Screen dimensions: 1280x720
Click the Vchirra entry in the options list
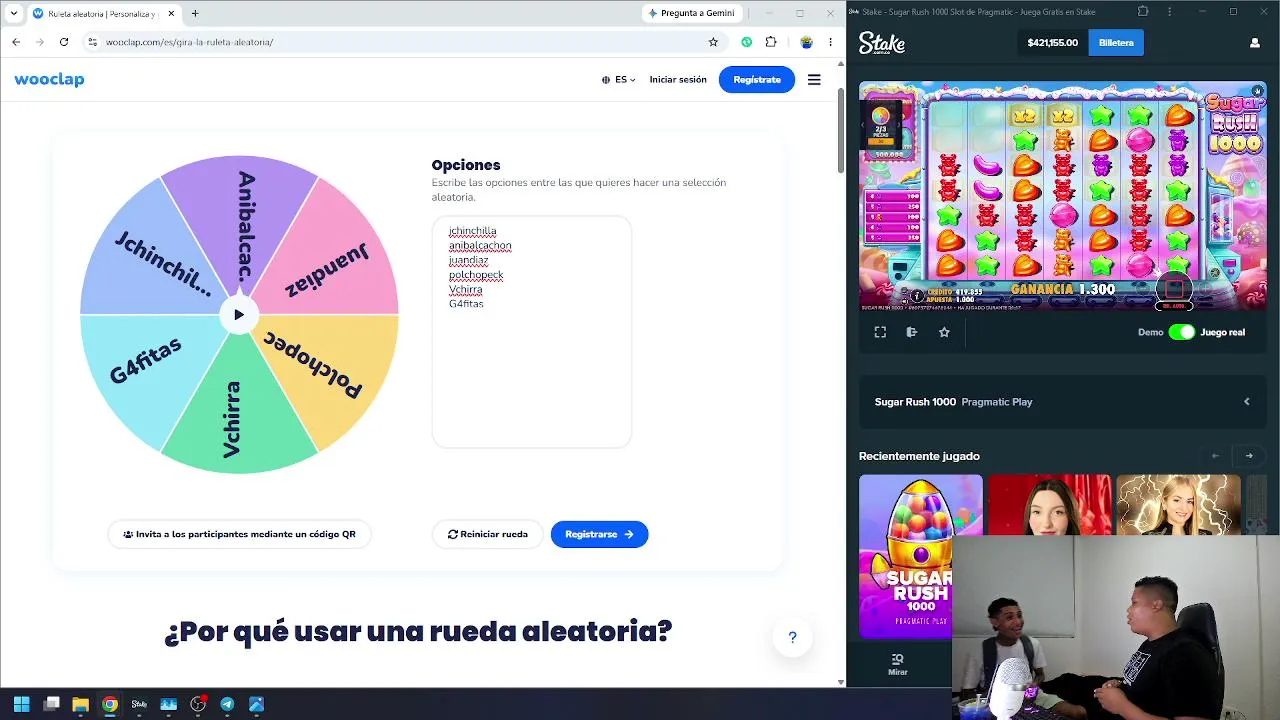point(466,289)
